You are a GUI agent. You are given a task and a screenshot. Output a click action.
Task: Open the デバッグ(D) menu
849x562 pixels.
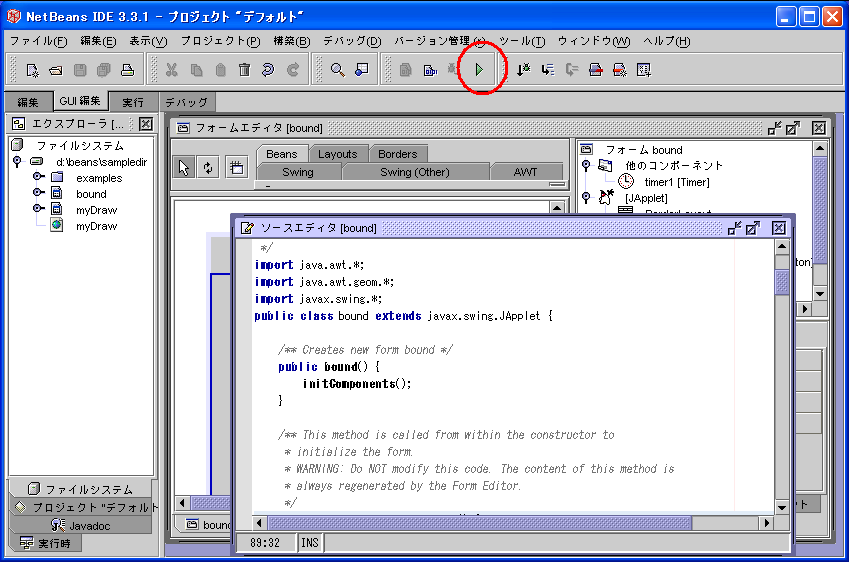(x=352, y=41)
